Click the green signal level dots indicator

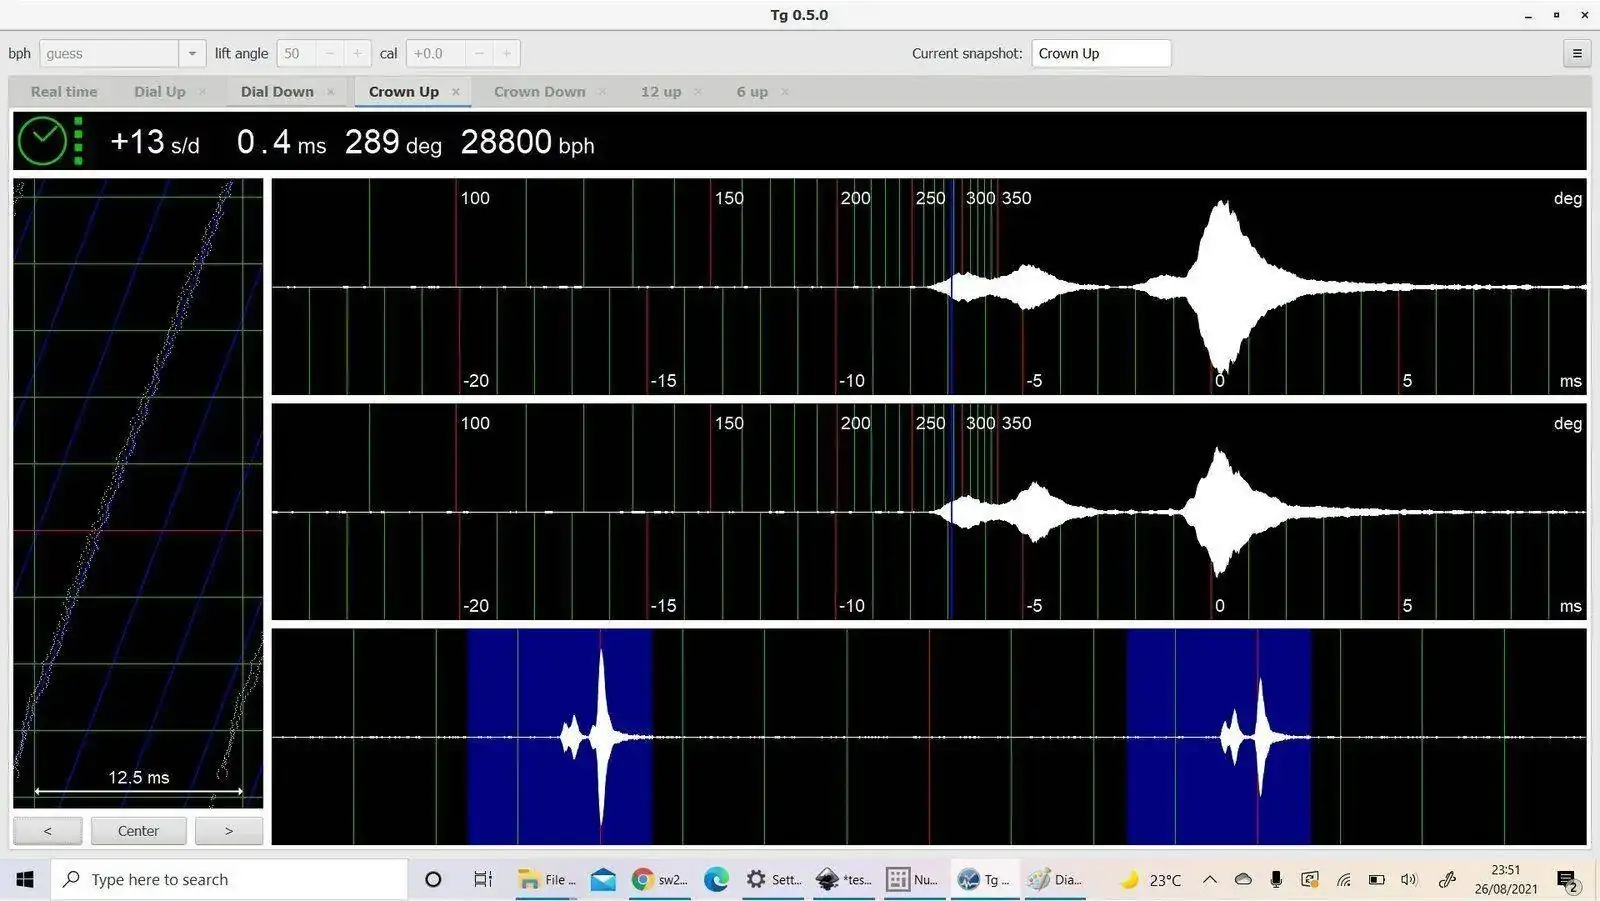(x=78, y=141)
